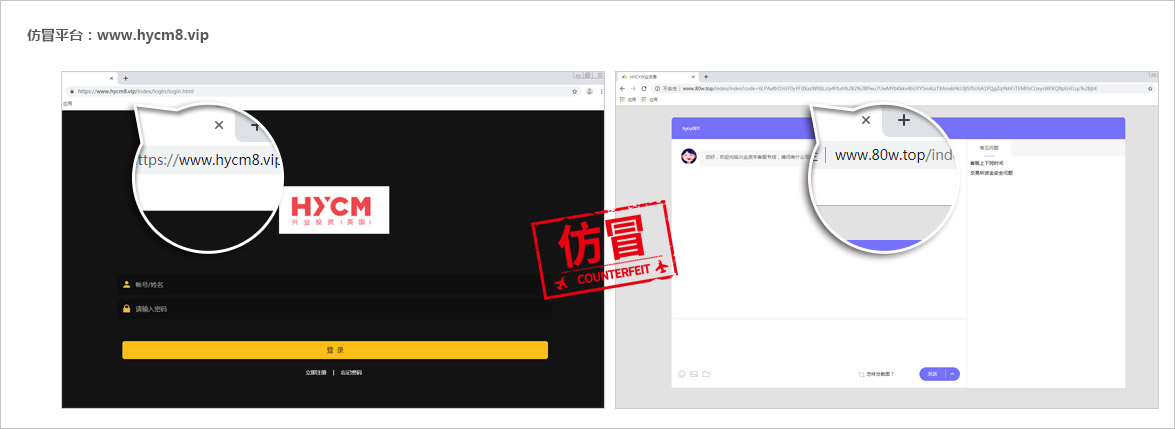The image size is (1175, 429).
Task: Send the message with the 发送 button
Action: [932, 374]
